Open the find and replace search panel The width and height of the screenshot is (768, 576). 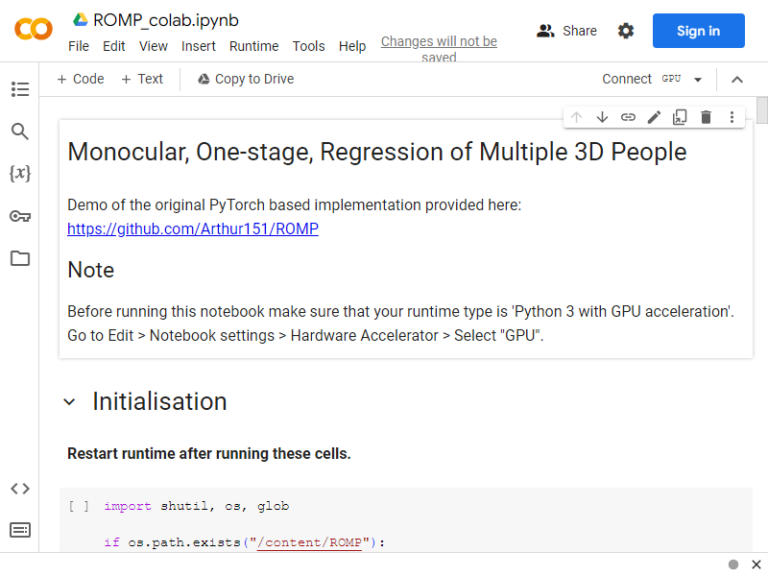[x=20, y=131]
